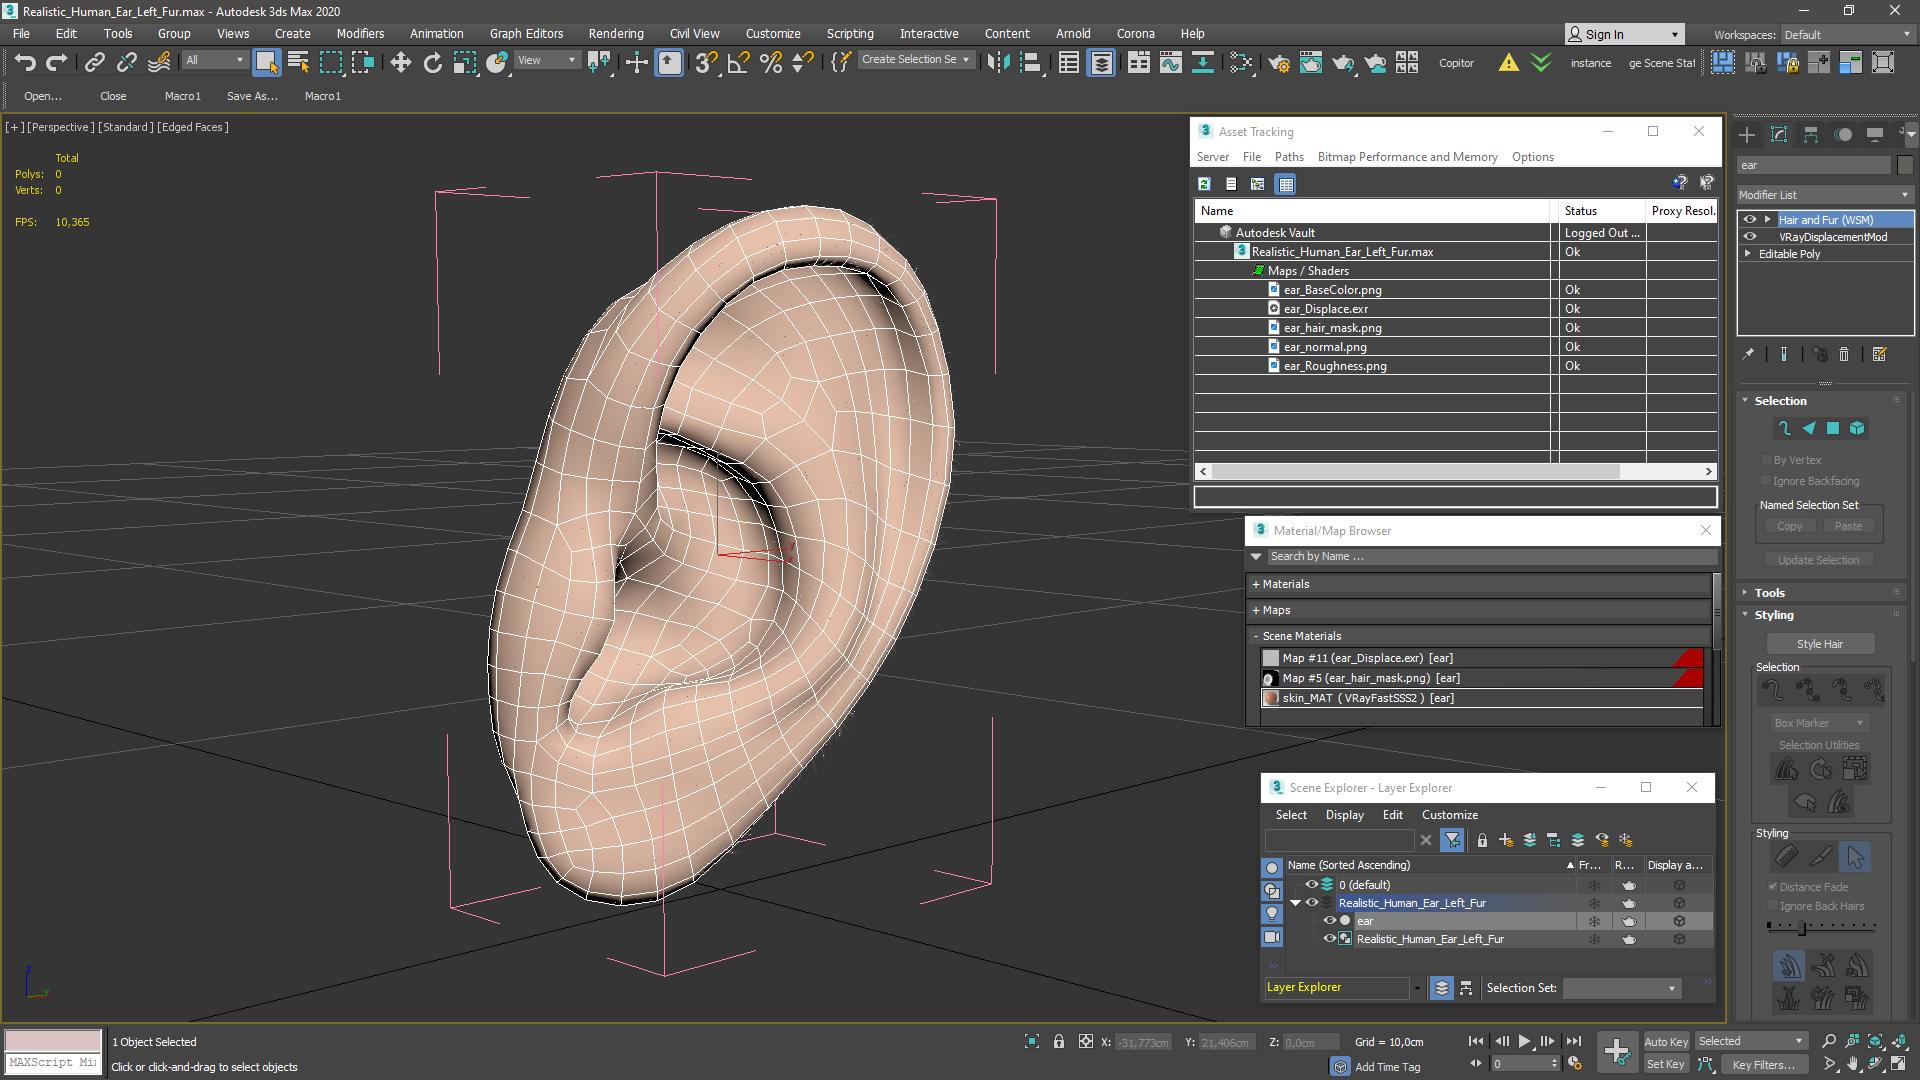The width and height of the screenshot is (1920, 1080).
Task: Toggle the Auto Key button
Action: click(1665, 1041)
